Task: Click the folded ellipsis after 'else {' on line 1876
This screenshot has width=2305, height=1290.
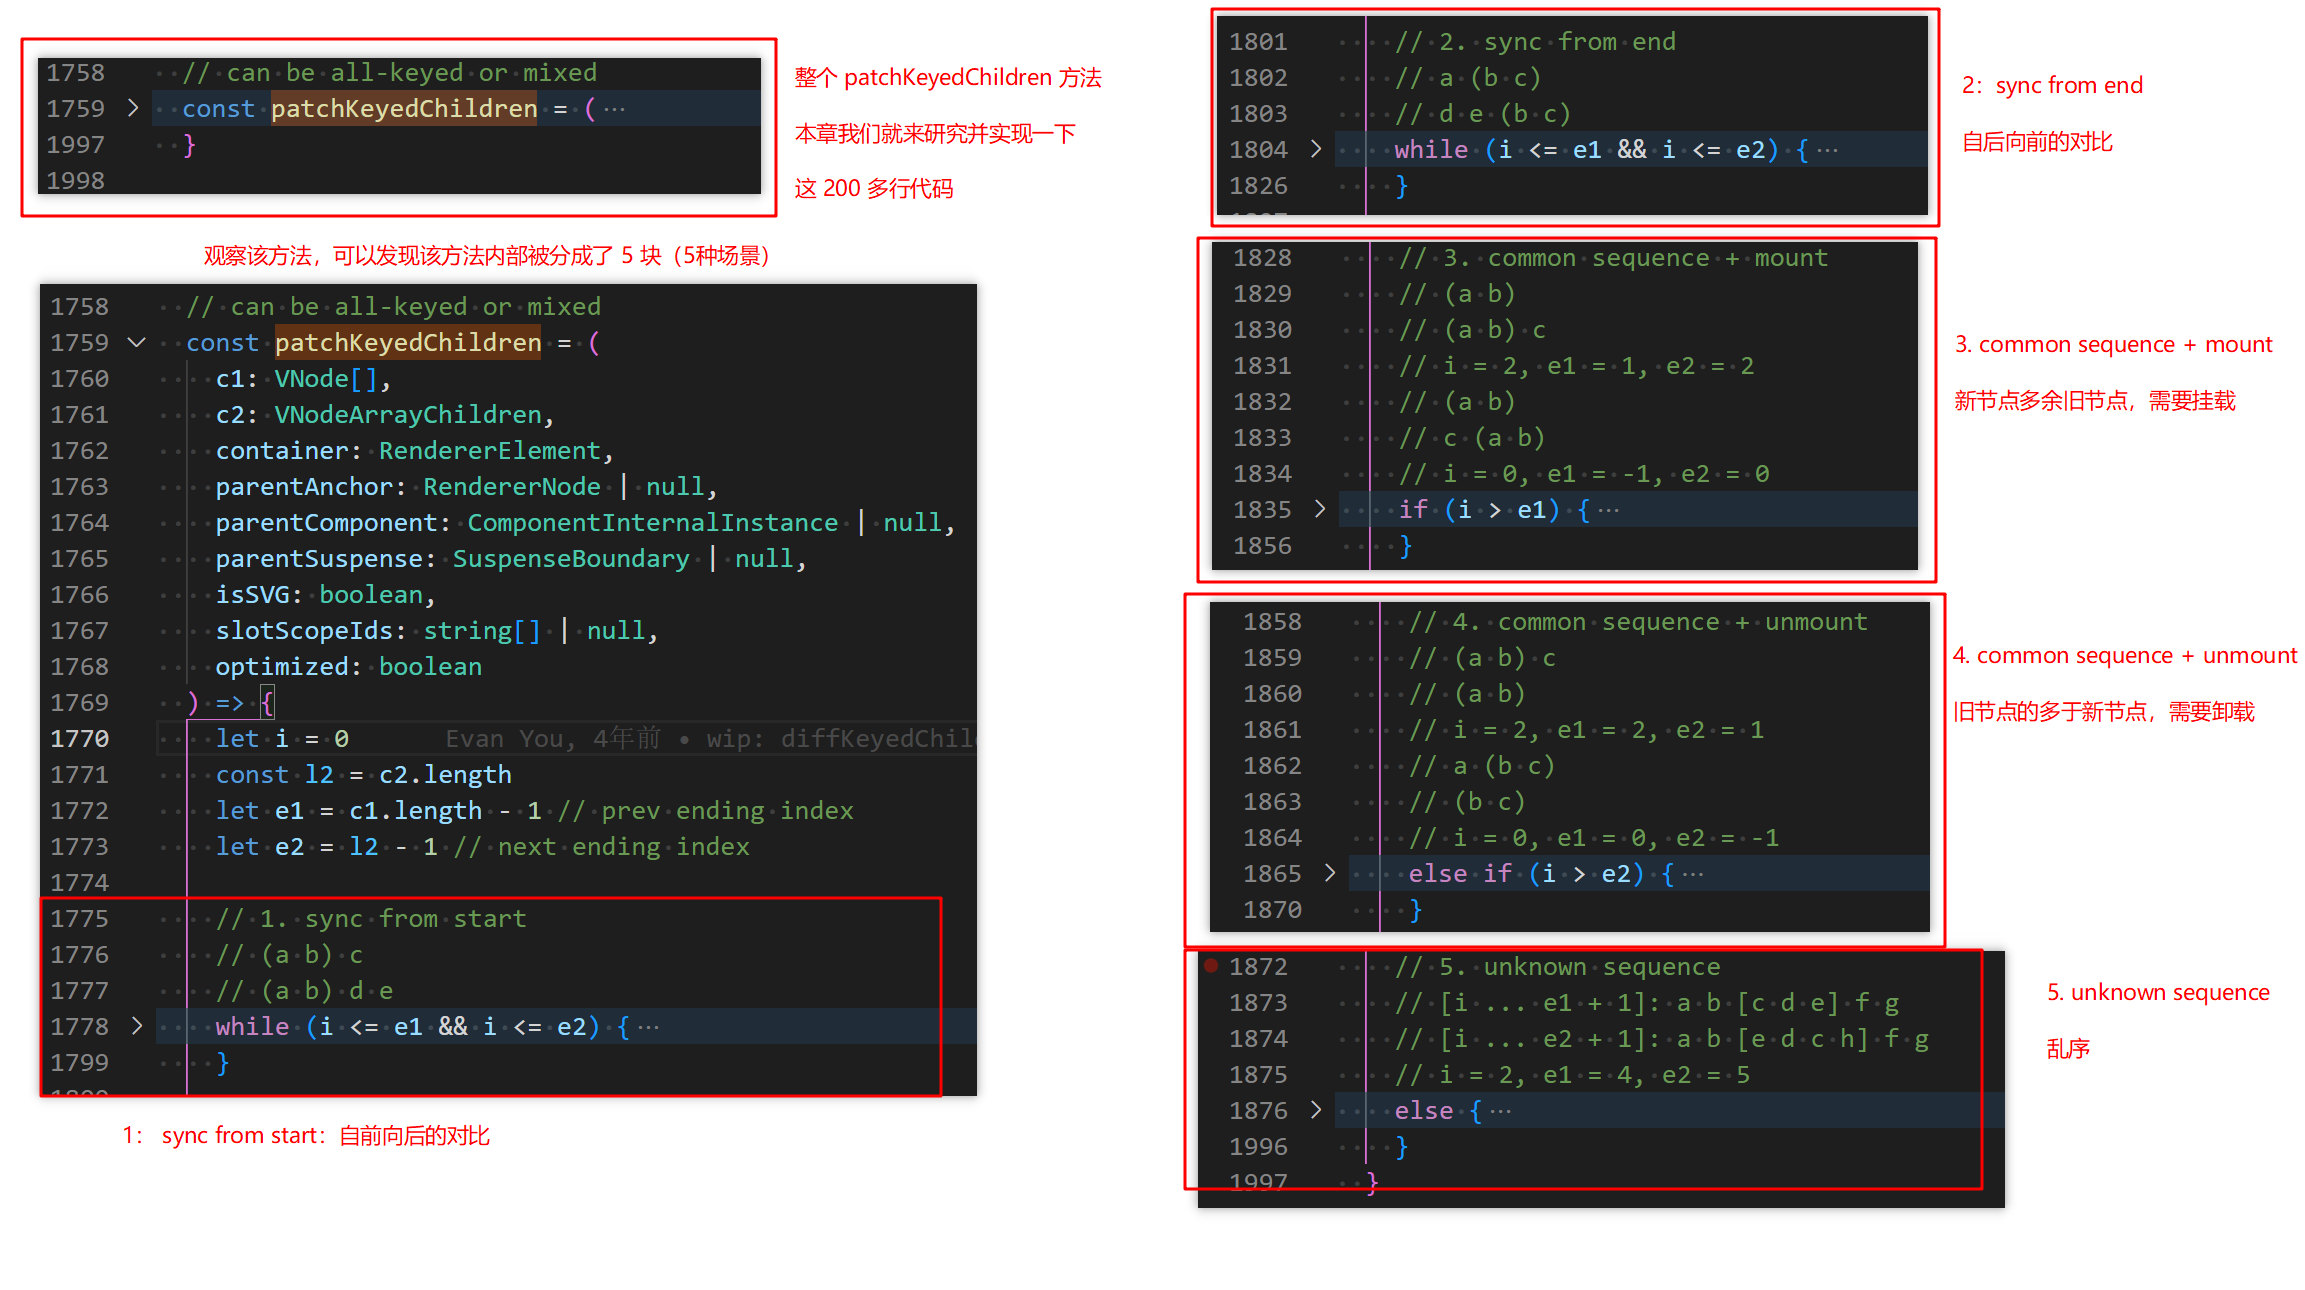Action: pos(1501,1111)
